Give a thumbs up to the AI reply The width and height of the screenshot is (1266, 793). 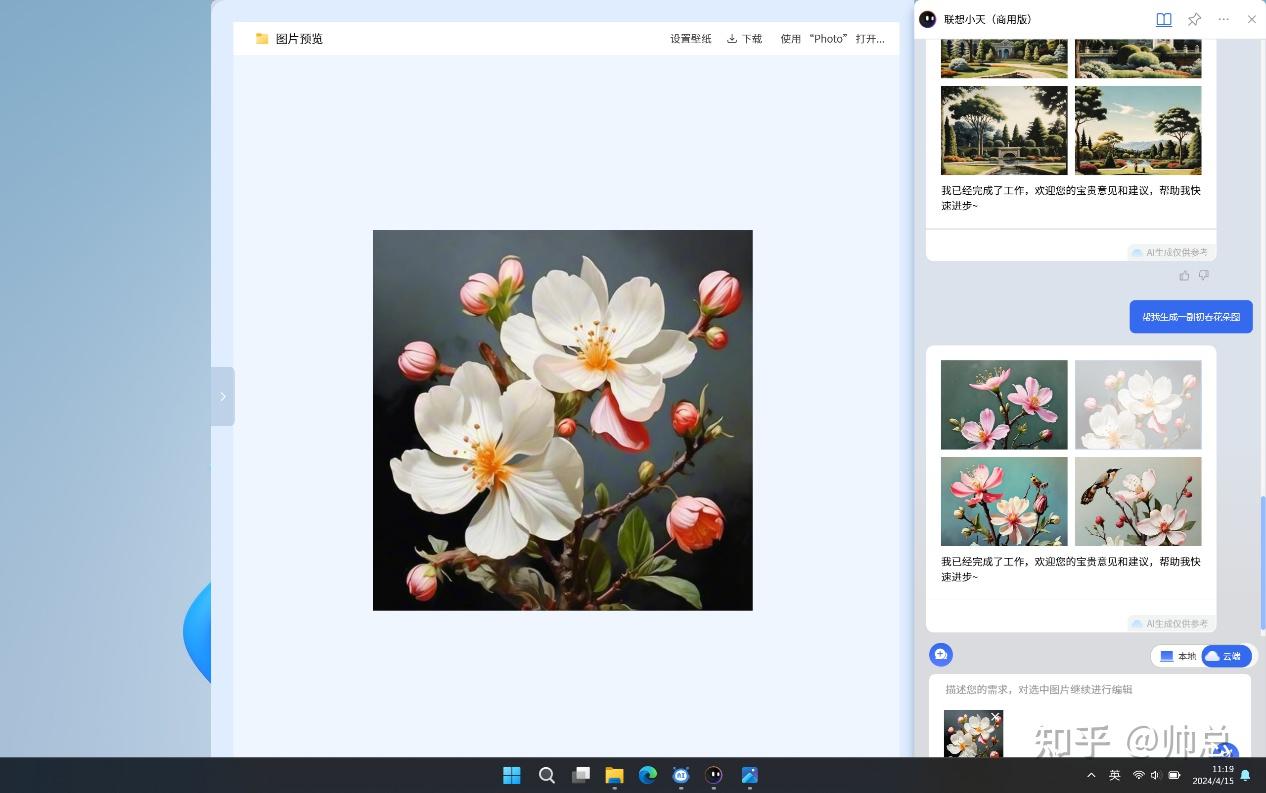tap(1184, 275)
